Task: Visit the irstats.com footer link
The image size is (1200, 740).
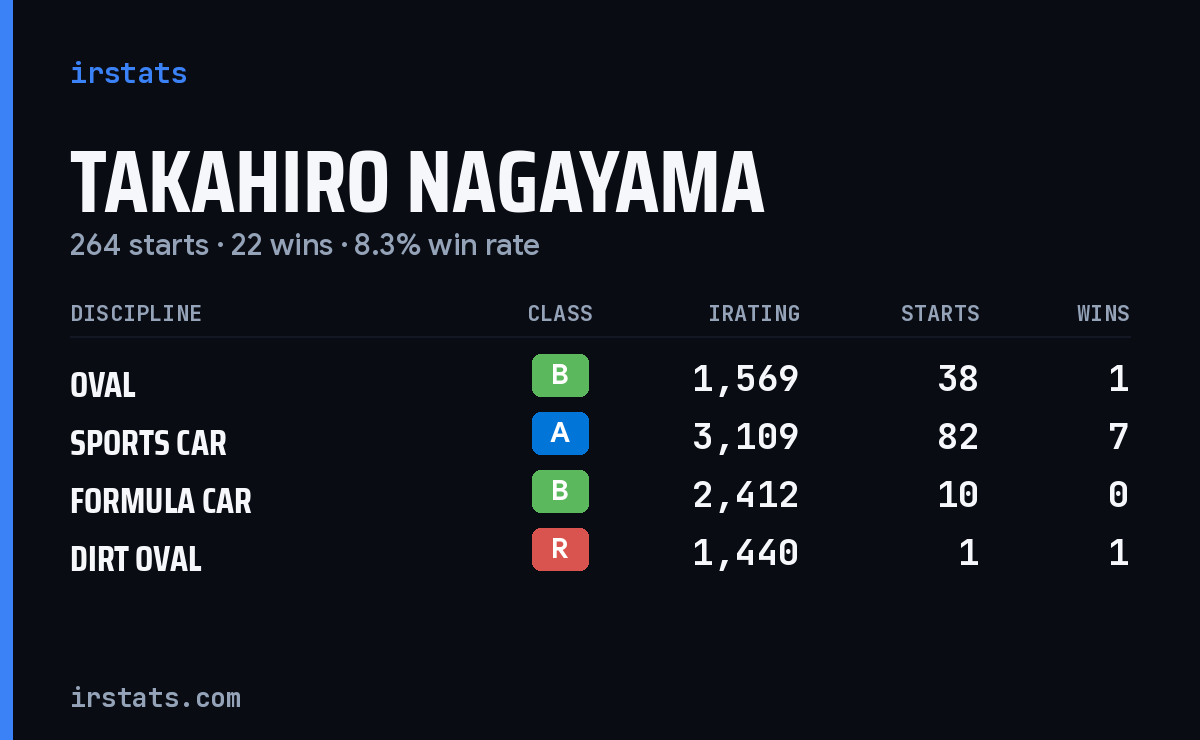Action: pyautogui.click(x=156, y=697)
